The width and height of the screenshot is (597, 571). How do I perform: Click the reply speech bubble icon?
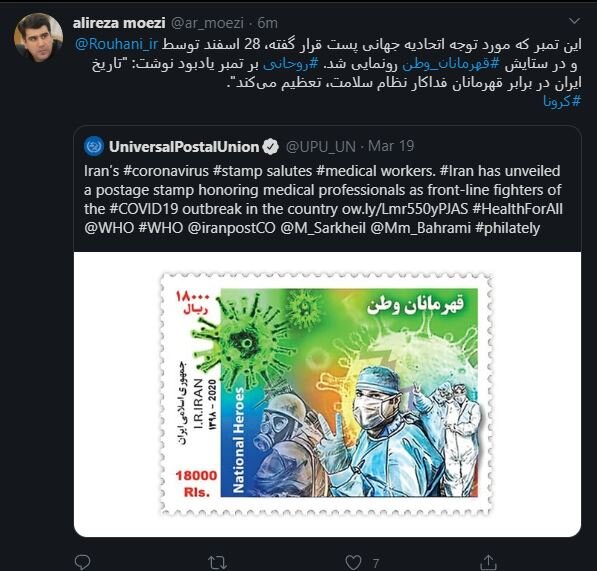pos(82,562)
